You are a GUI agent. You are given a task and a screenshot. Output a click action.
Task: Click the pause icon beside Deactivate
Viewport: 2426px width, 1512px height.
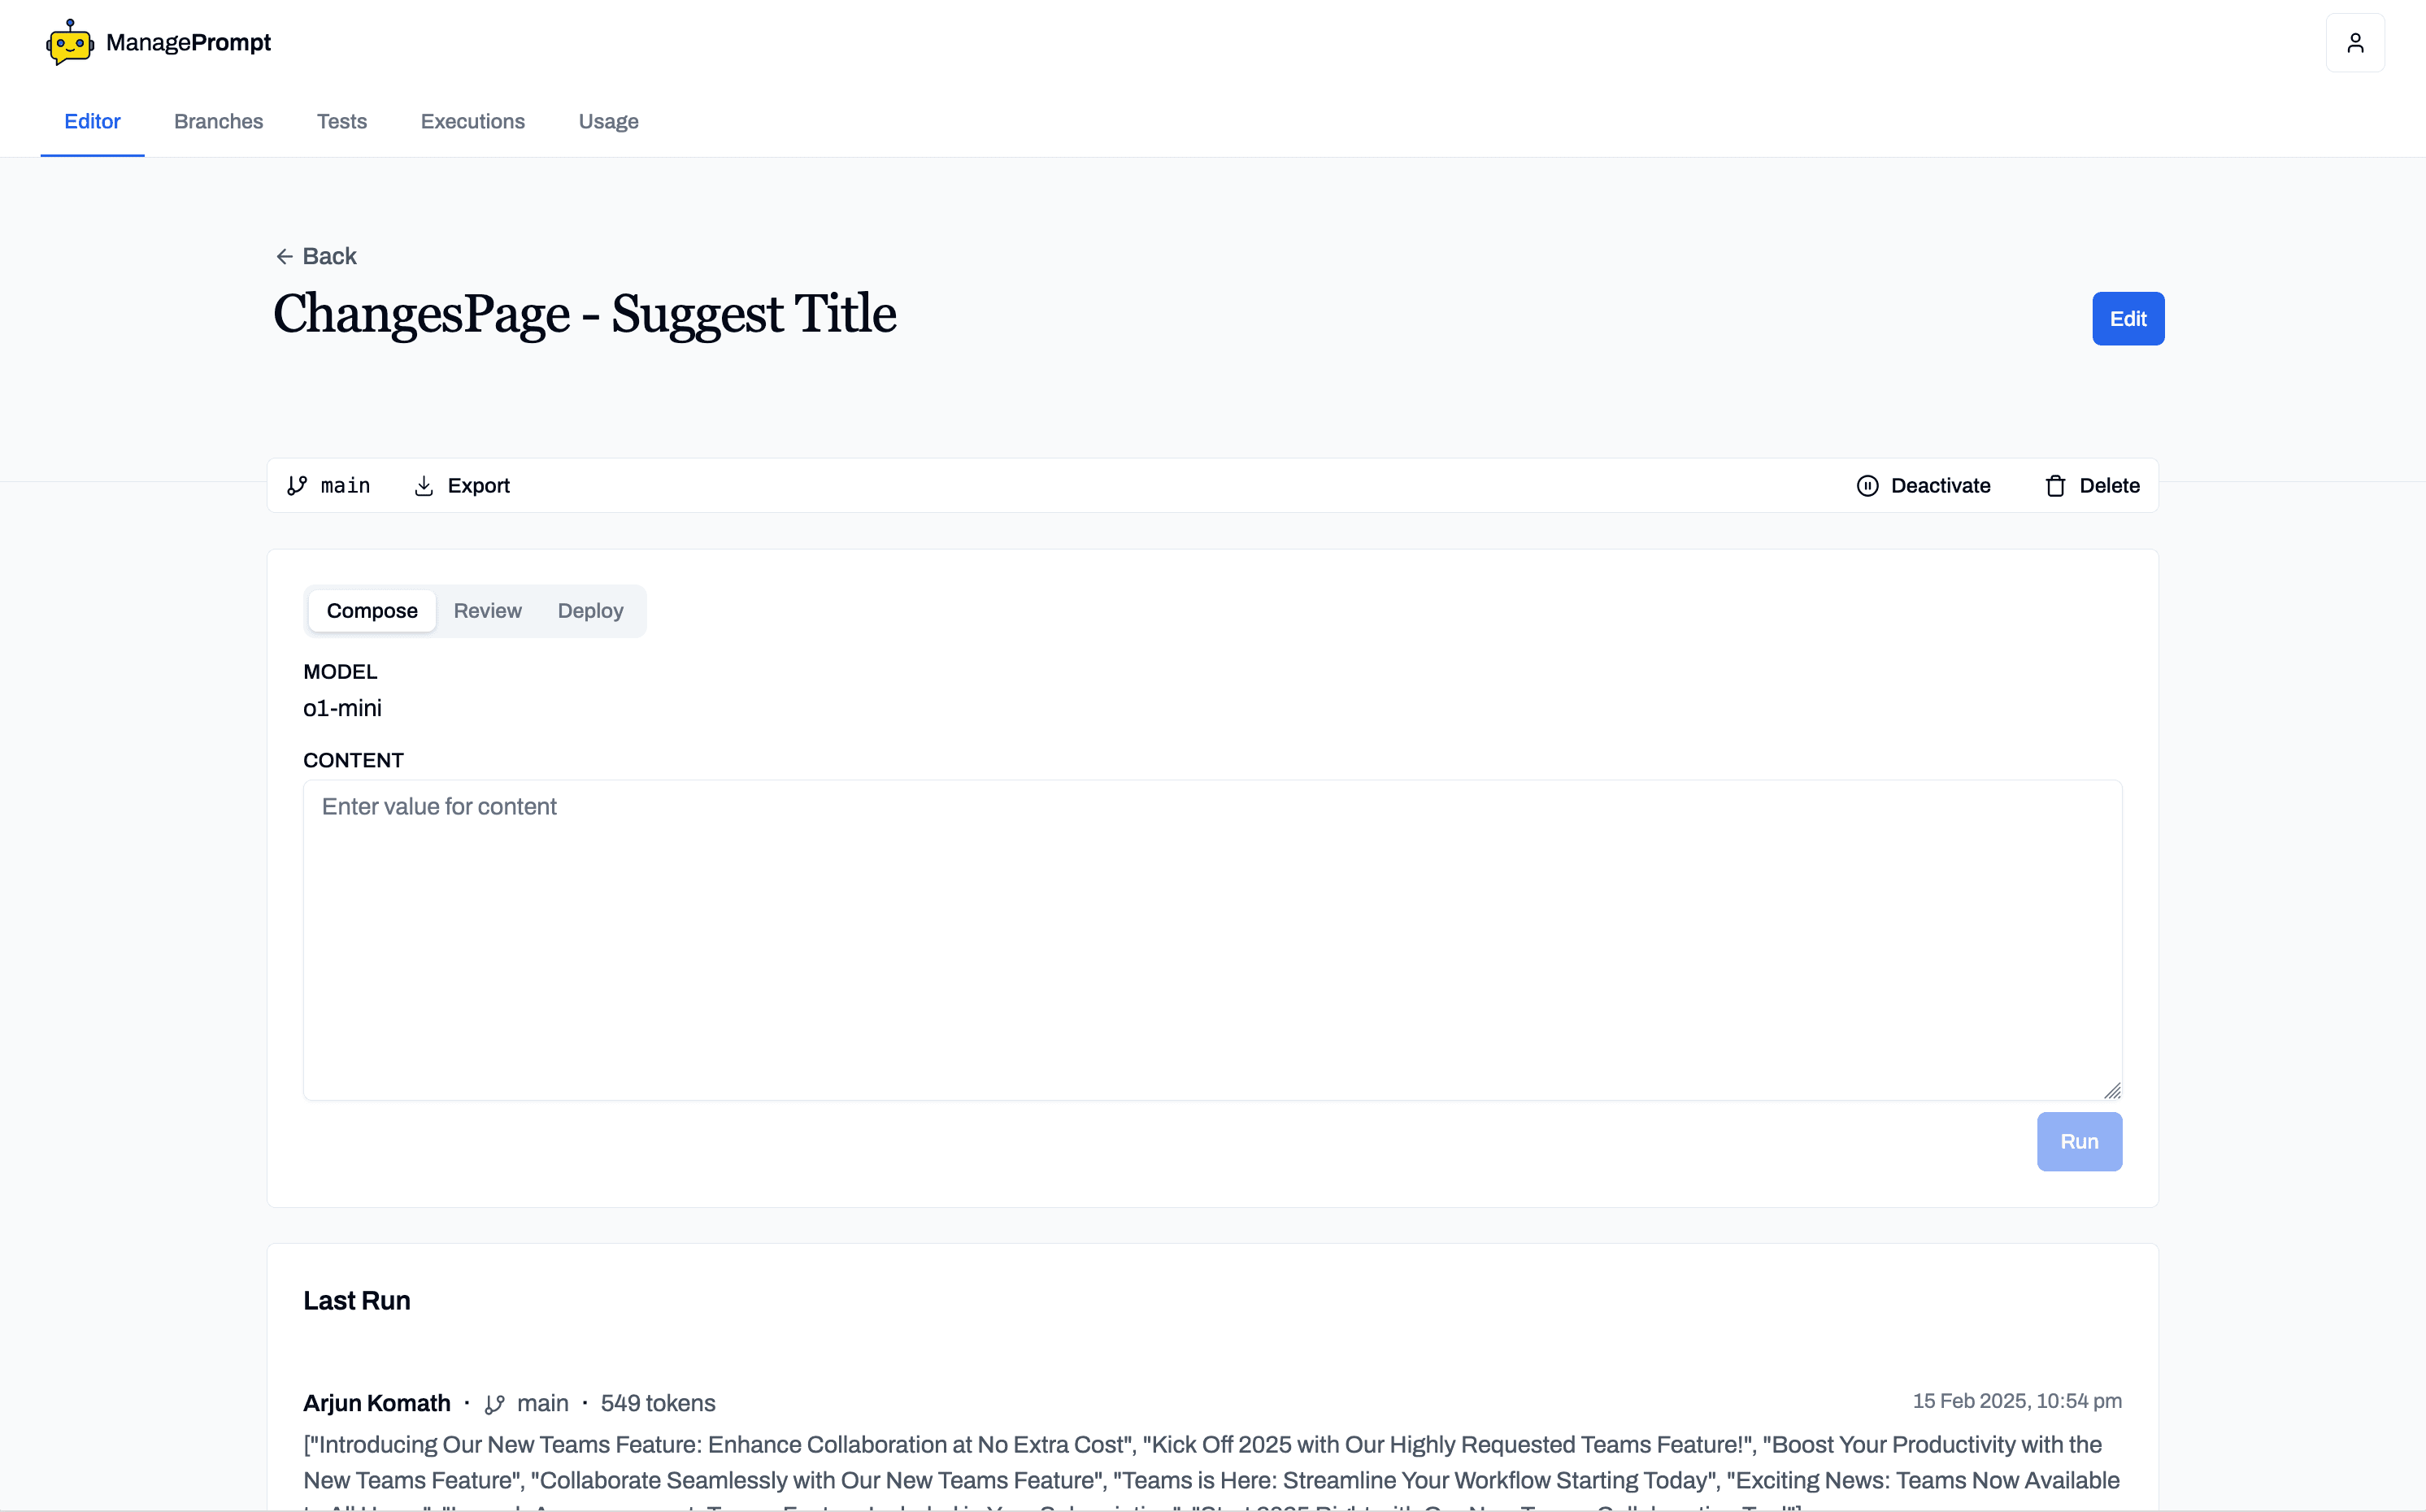click(x=1868, y=485)
